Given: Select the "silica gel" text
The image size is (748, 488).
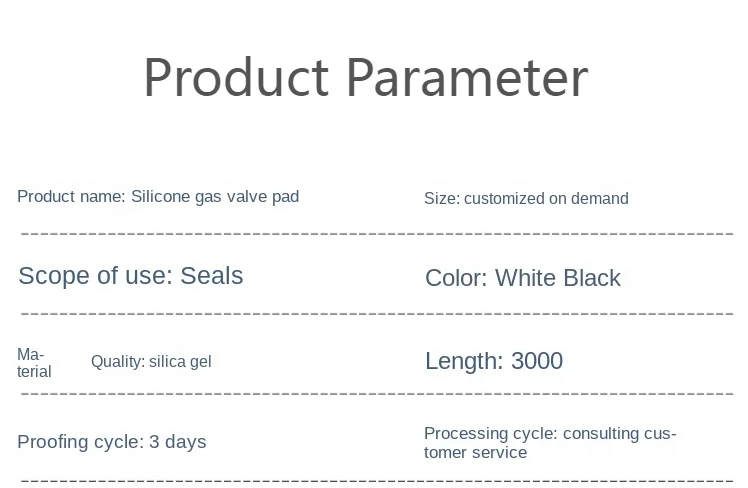Looking at the screenshot, I should 180,362.
